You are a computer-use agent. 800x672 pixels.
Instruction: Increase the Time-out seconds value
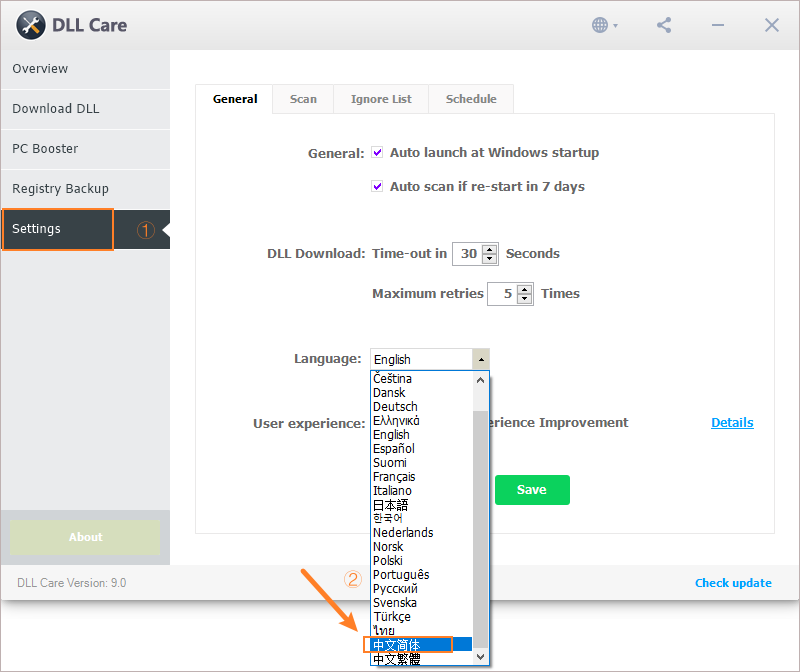tap(490, 250)
